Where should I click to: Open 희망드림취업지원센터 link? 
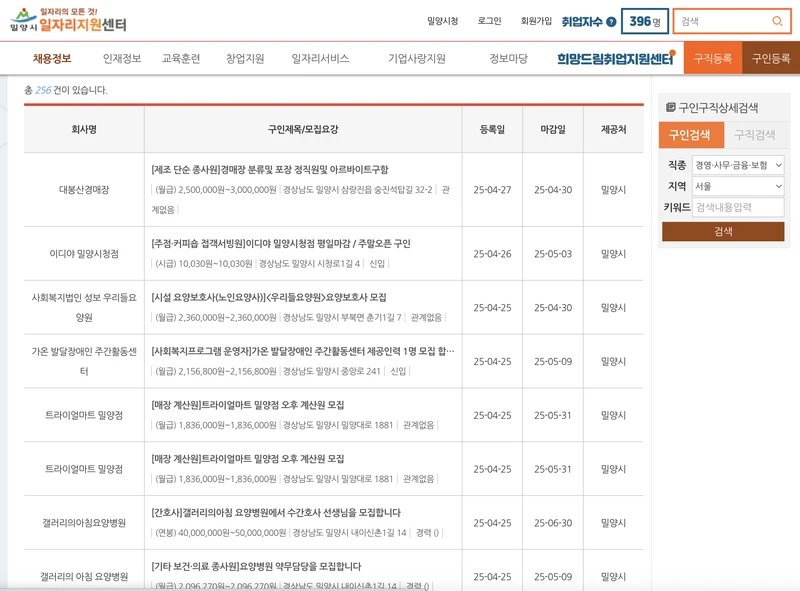(615, 59)
